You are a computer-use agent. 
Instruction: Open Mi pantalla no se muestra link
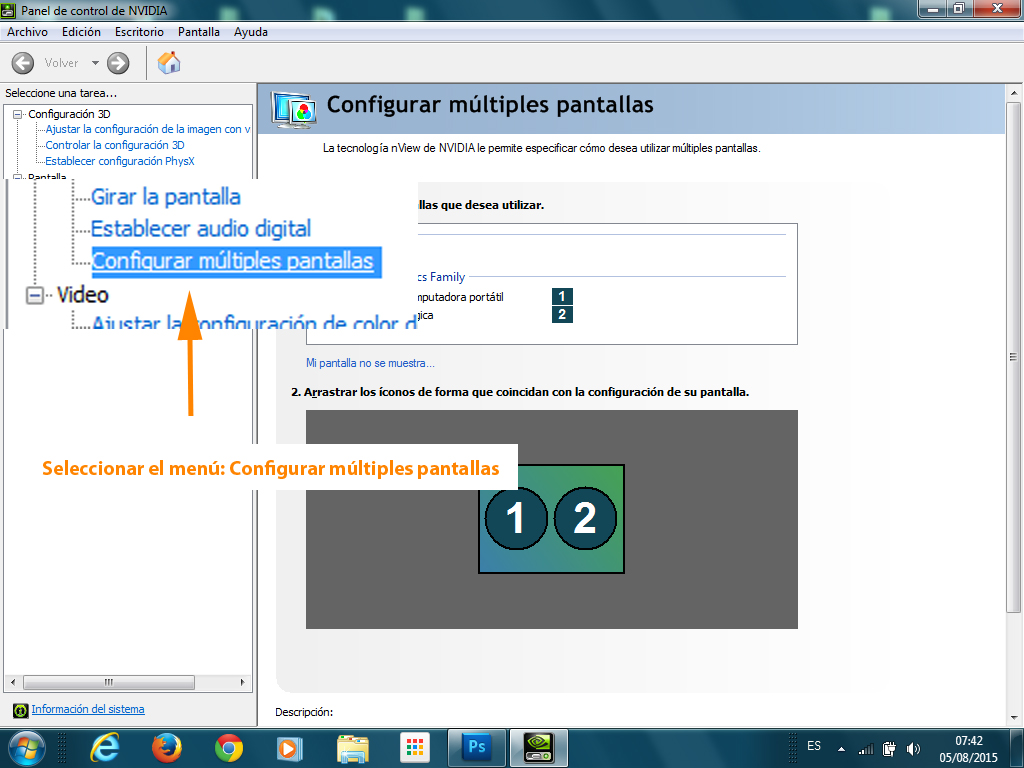[370, 363]
